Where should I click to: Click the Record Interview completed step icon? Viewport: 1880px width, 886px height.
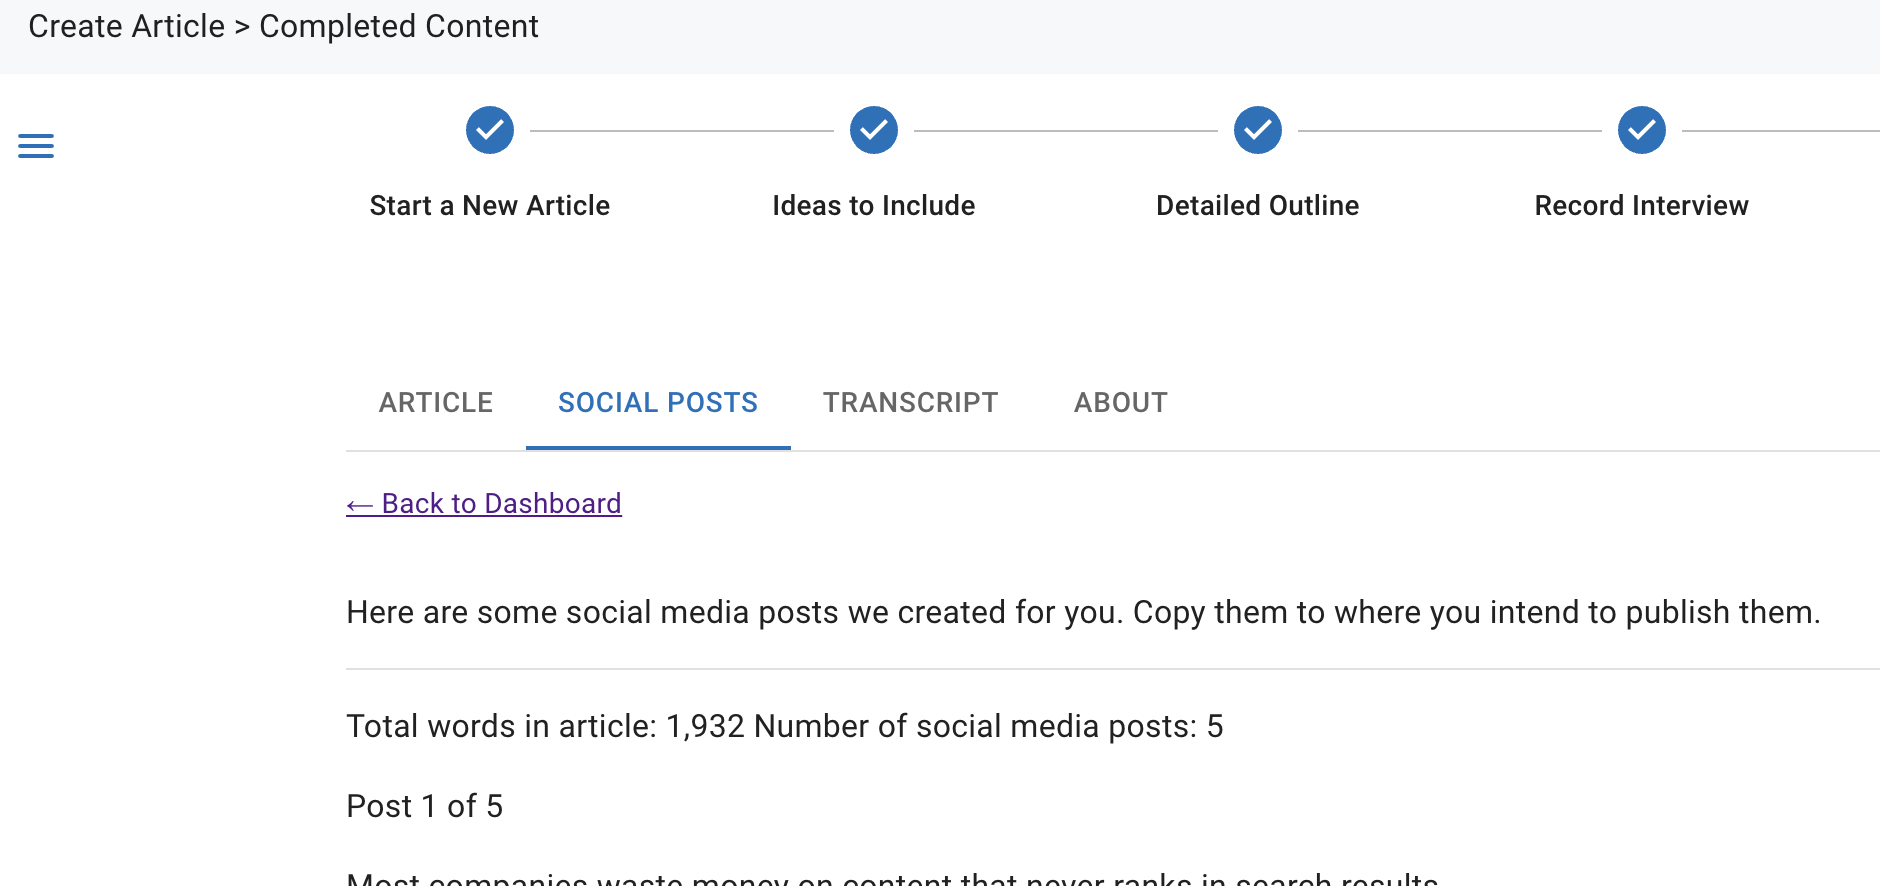tap(1642, 130)
